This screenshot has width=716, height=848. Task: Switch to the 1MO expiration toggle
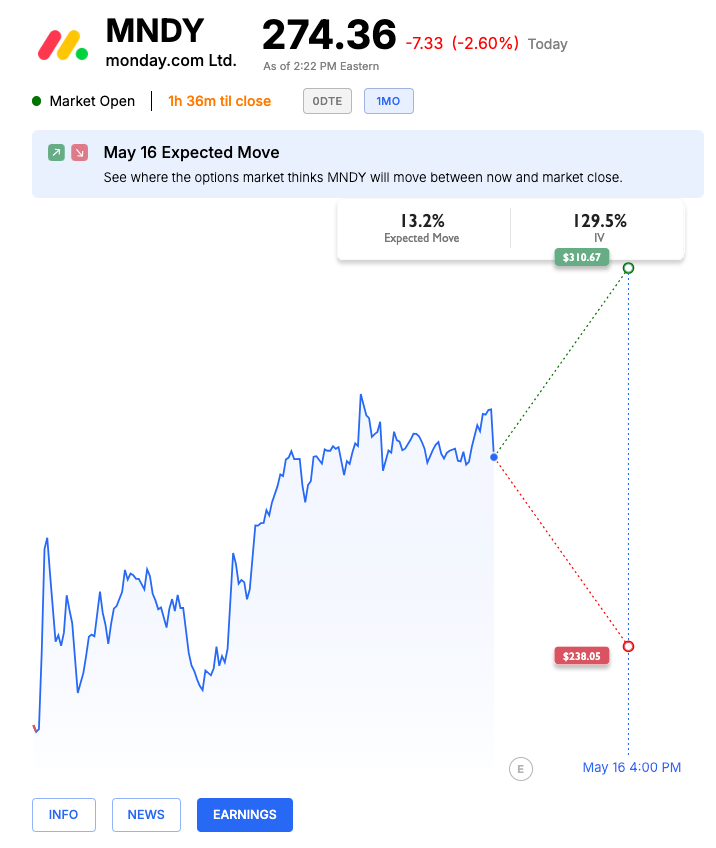point(388,101)
